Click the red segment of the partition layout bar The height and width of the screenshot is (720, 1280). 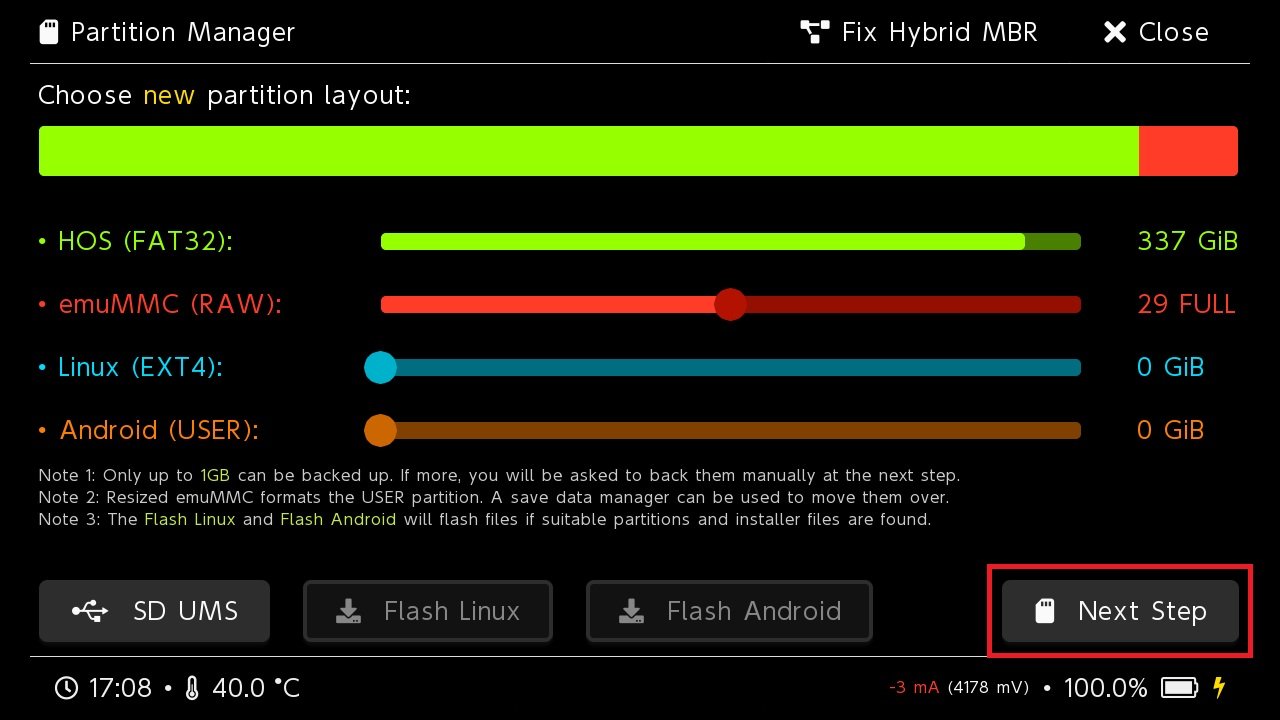click(x=1188, y=151)
